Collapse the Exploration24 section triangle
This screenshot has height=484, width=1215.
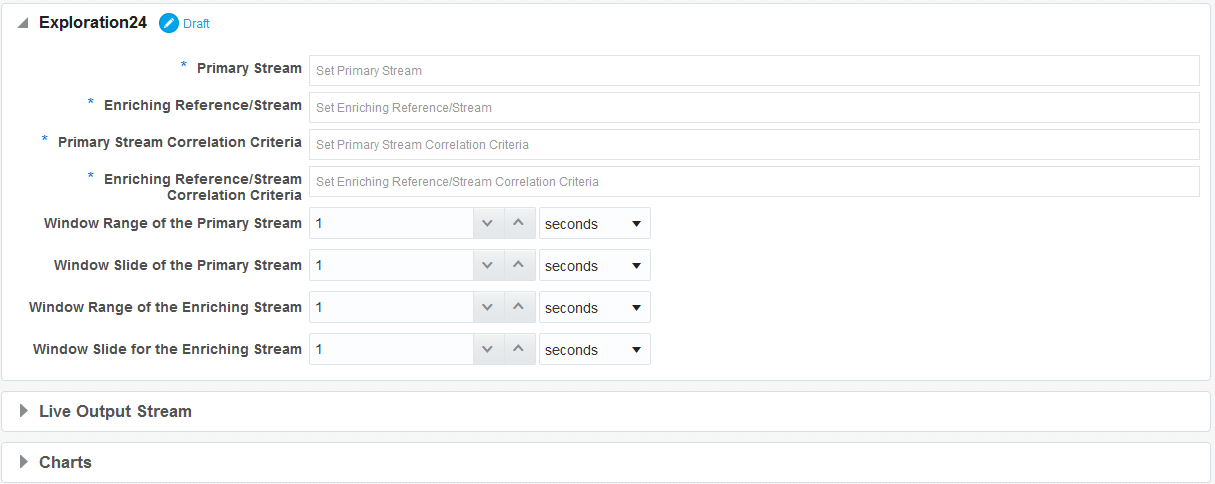[23, 23]
